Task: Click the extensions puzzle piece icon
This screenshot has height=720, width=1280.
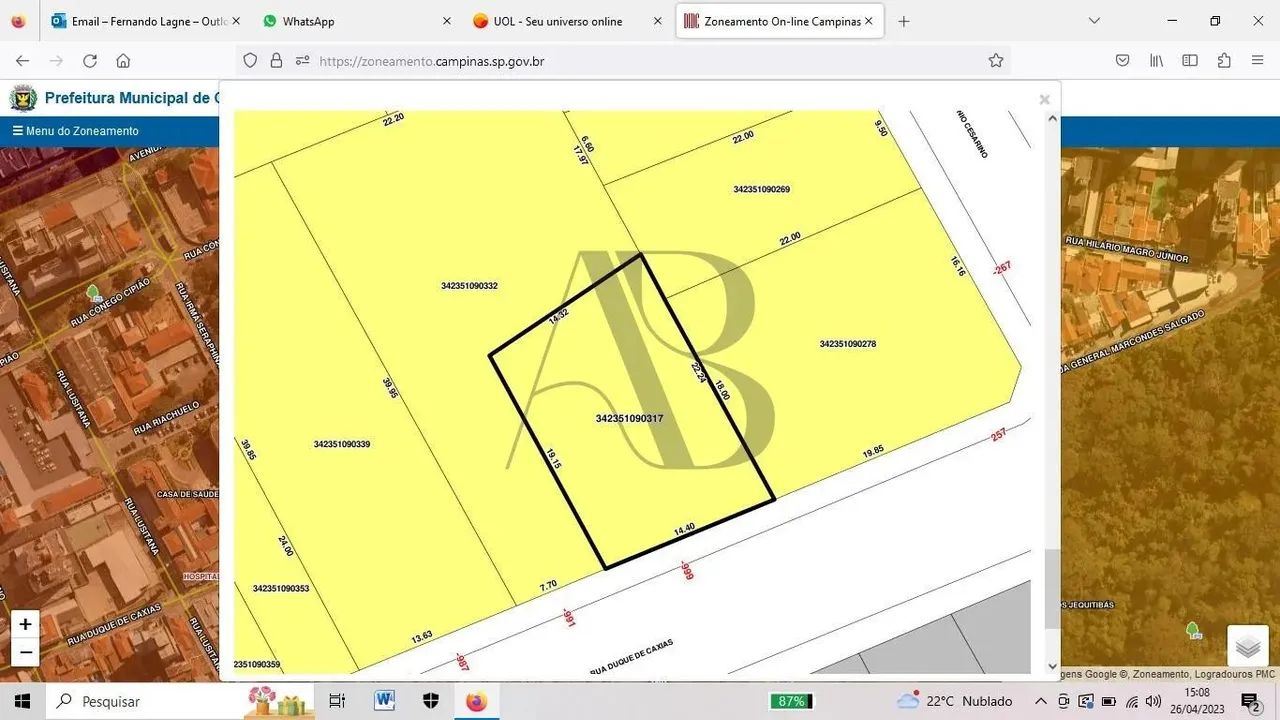Action: [x=1223, y=60]
